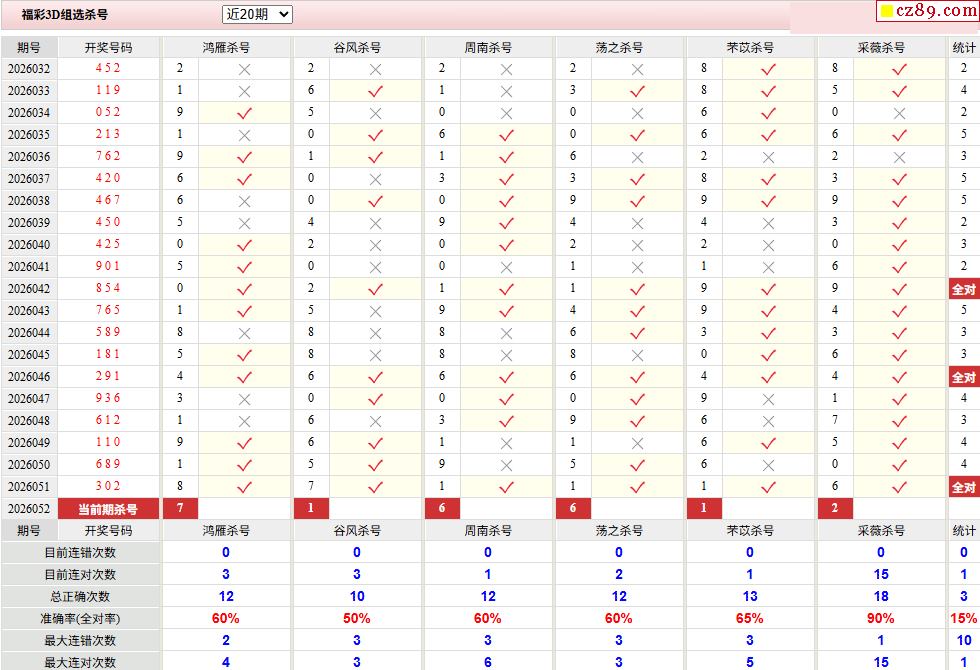980x670 pixels.
Task: Click the cross mark for 采薇杀号 in row 2026034
Action: point(899,113)
